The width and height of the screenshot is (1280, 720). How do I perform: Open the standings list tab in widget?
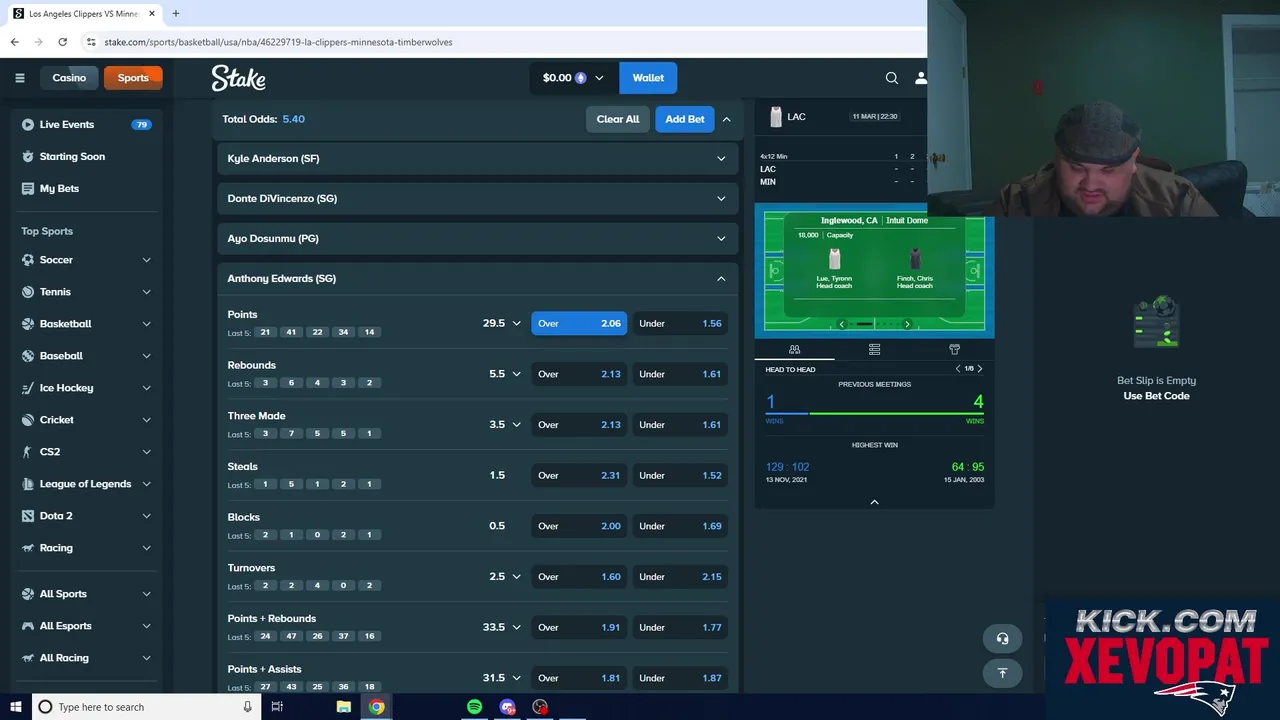point(874,350)
